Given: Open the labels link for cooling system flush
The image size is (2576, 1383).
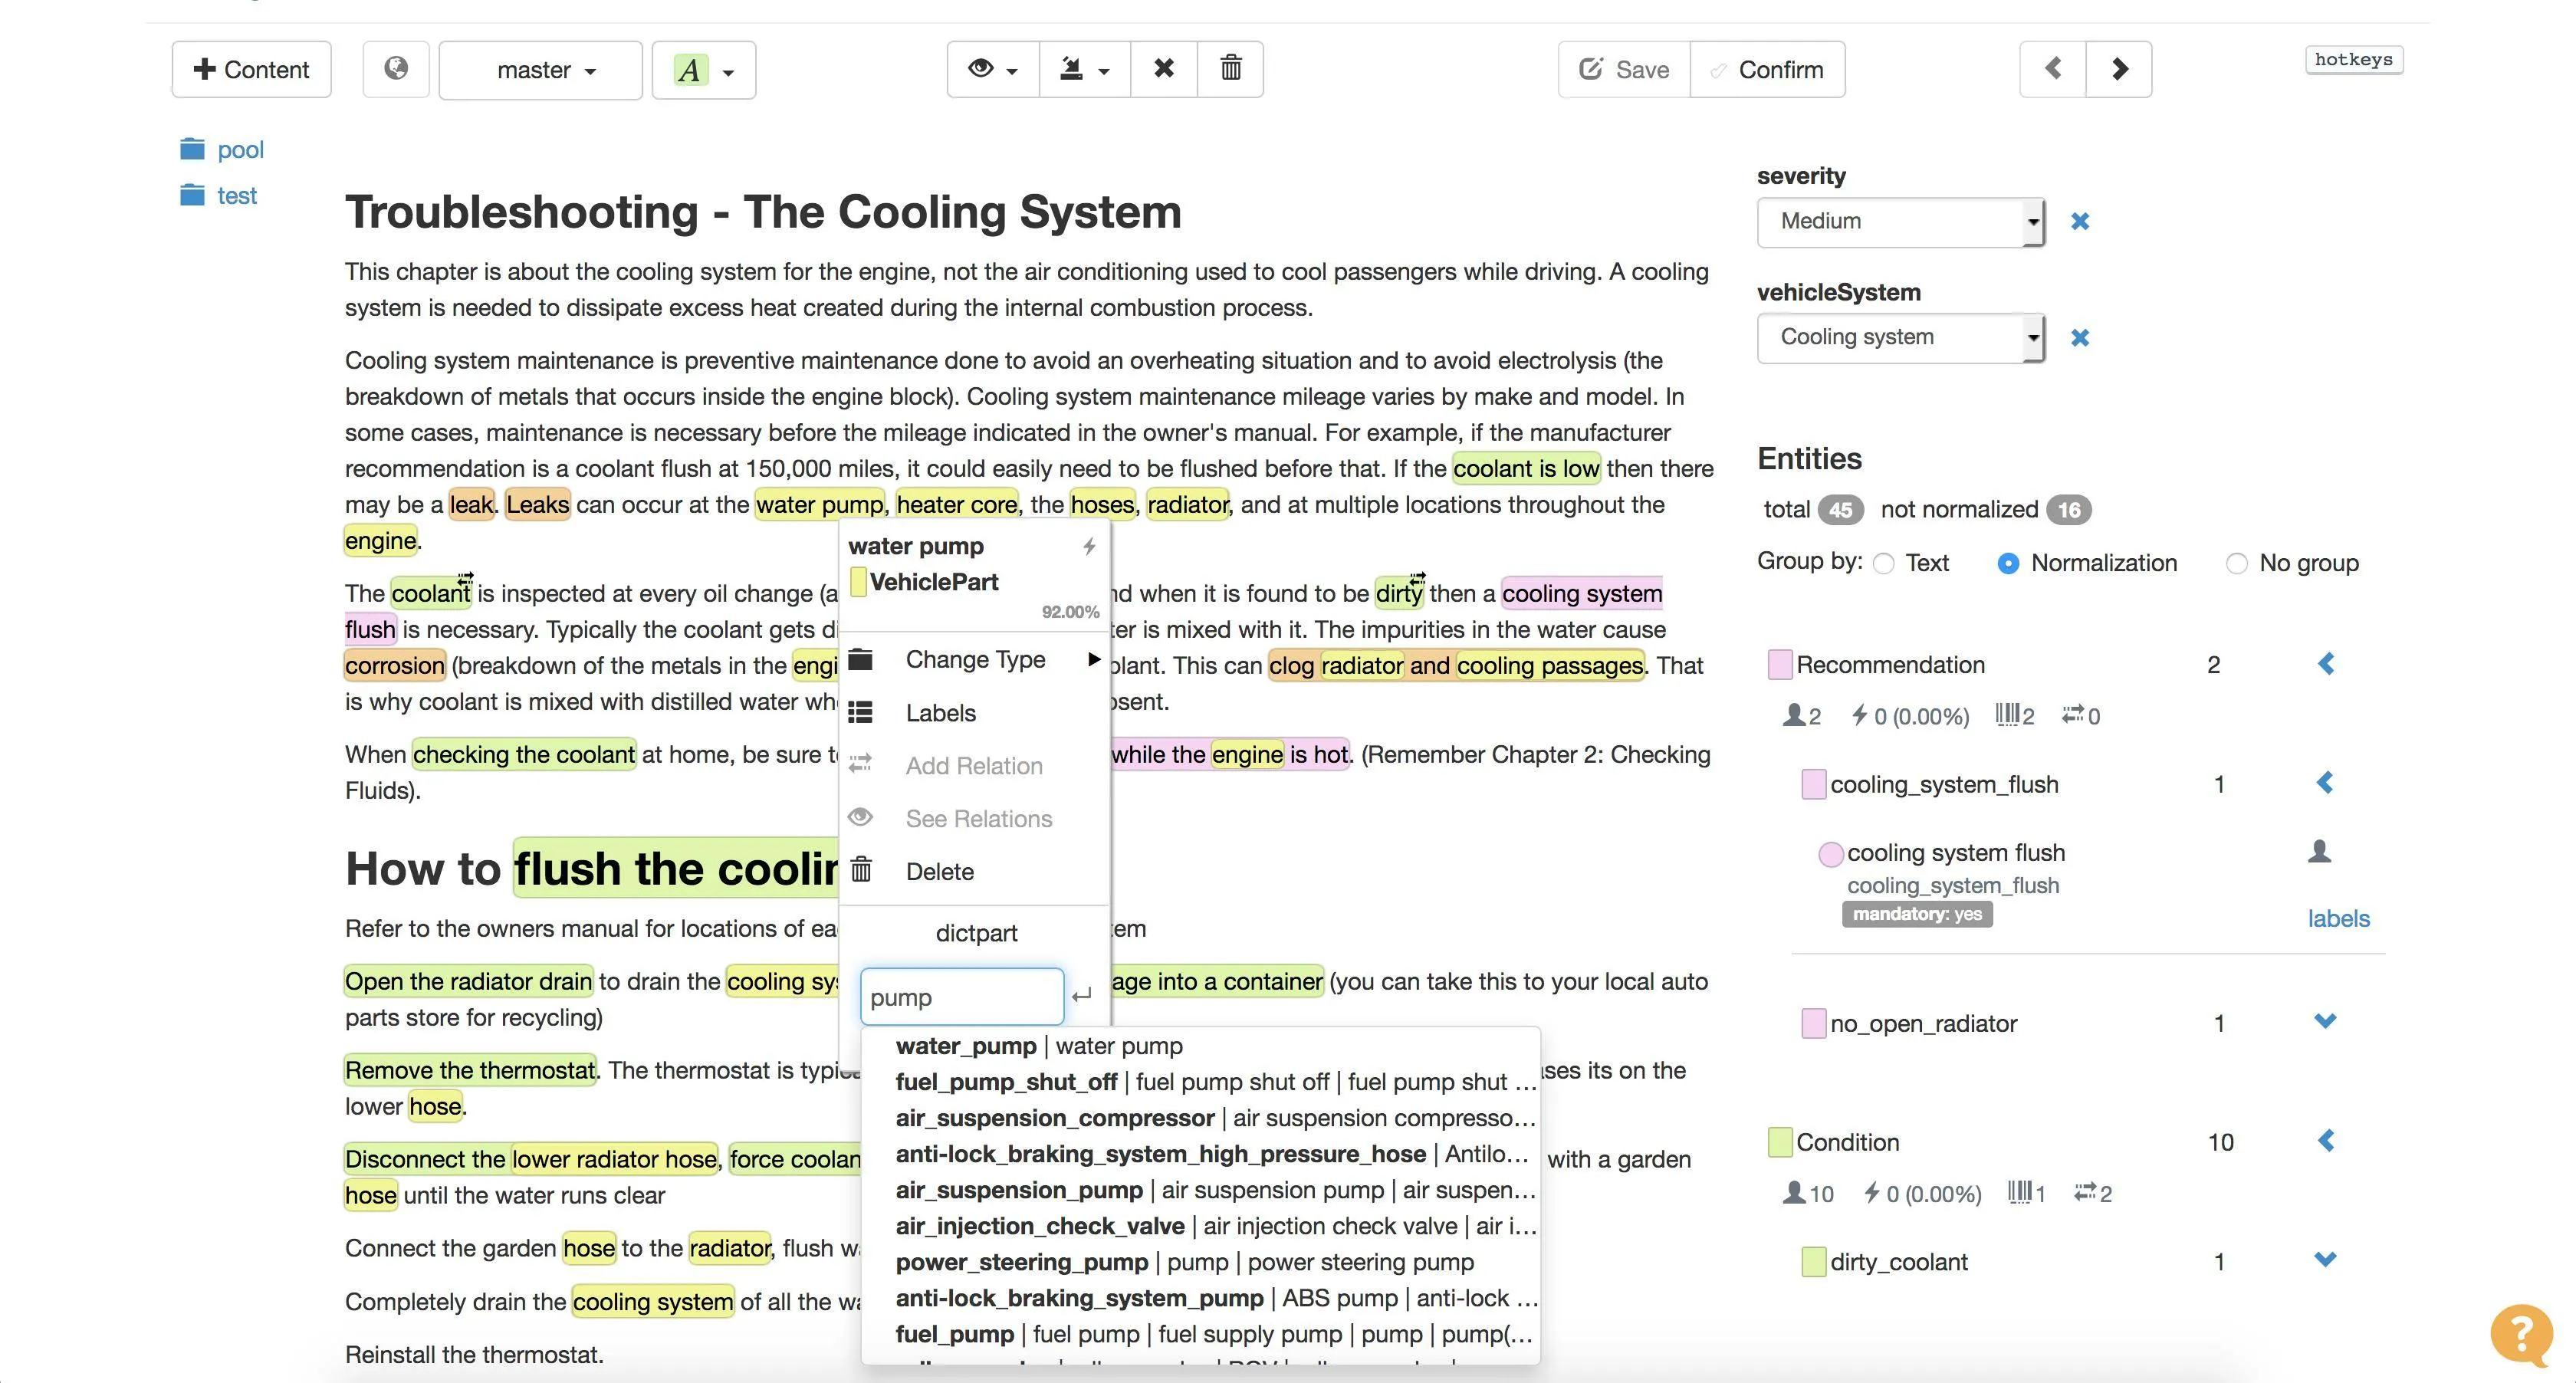Looking at the screenshot, I should (x=2338, y=918).
